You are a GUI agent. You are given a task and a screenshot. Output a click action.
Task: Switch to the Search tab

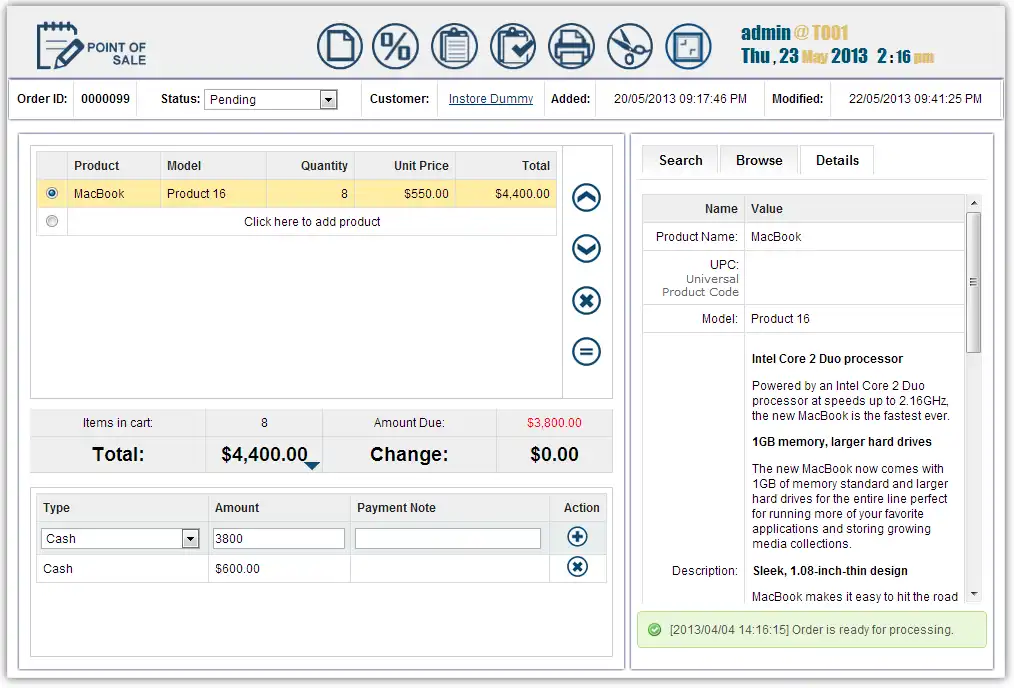[x=680, y=160]
